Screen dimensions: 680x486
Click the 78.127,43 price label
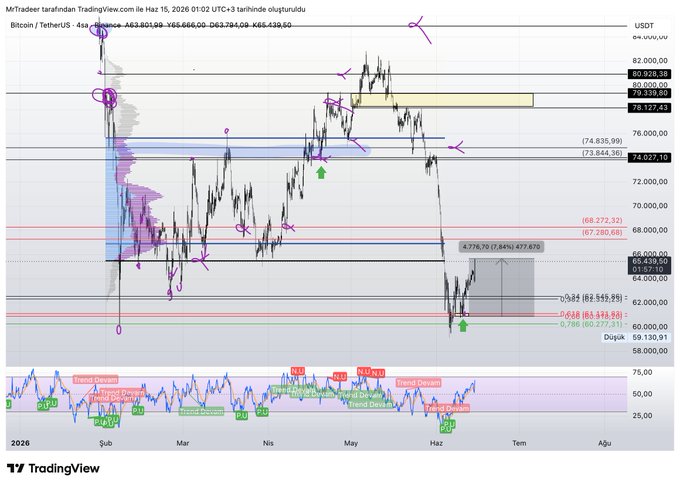pyautogui.click(x=649, y=108)
